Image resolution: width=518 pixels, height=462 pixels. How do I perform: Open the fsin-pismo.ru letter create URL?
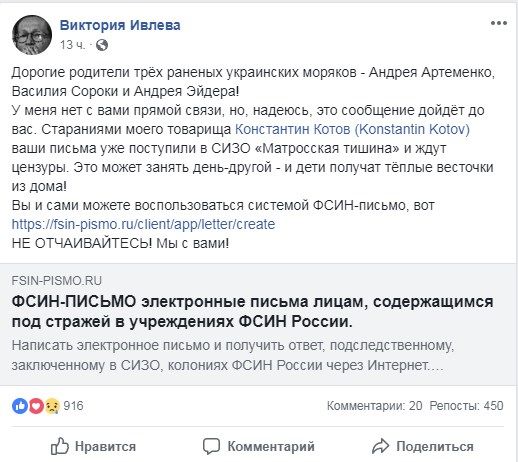point(143,224)
